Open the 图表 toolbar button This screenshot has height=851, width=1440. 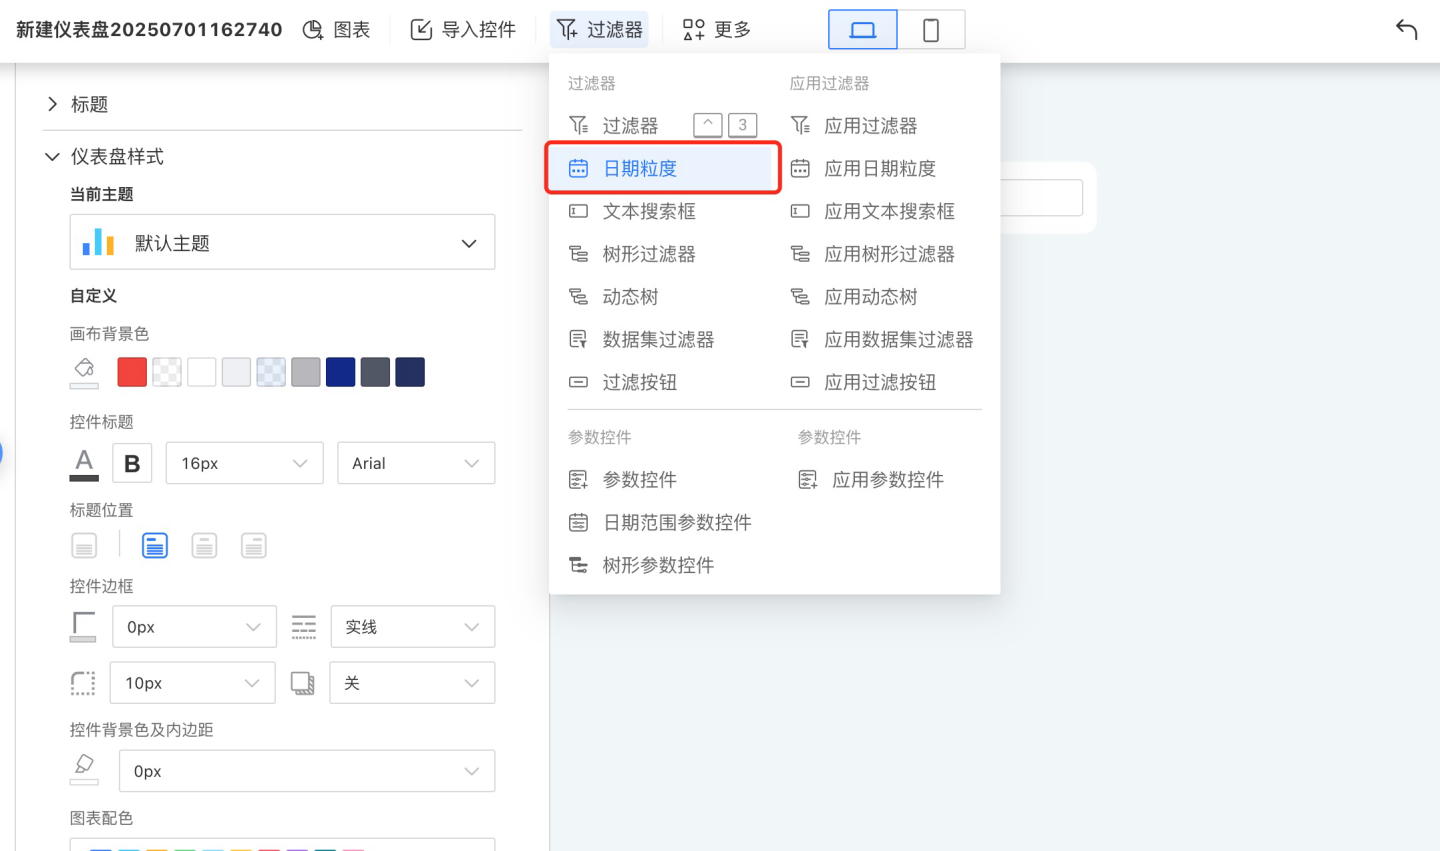click(x=337, y=30)
